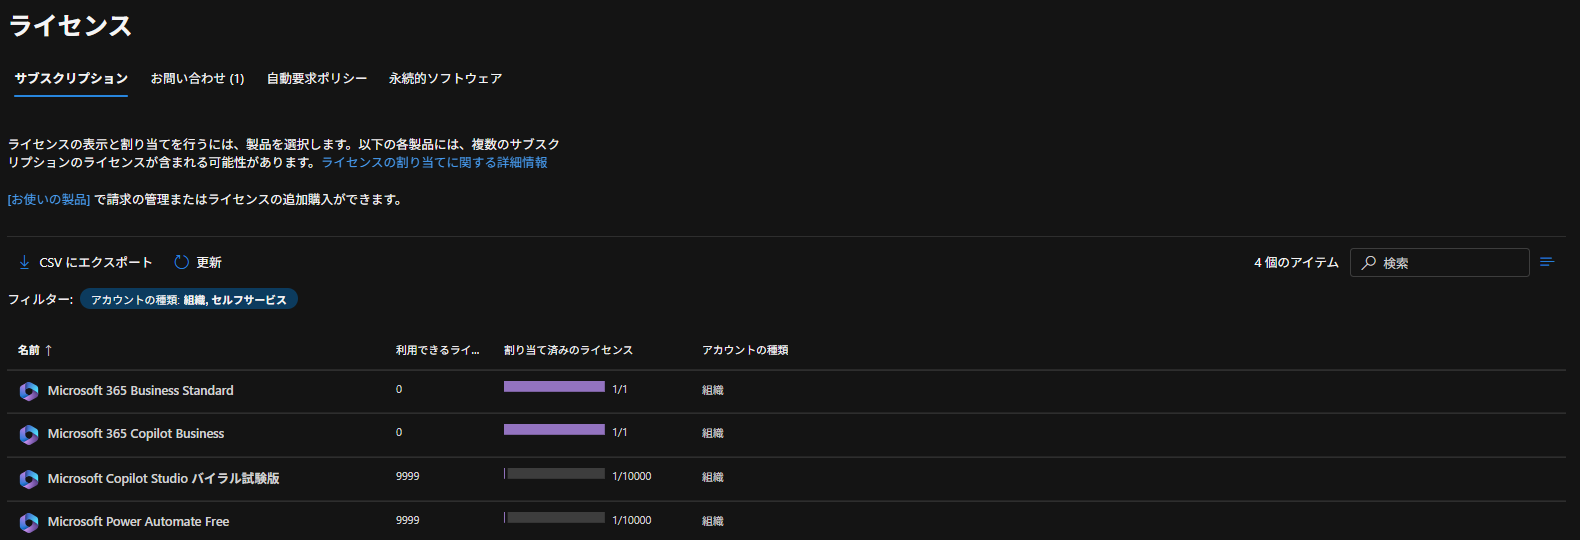The image size is (1580, 540).
Task: Click the 1/10000 value in Power Automate row
Action: (x=632, y=520)
